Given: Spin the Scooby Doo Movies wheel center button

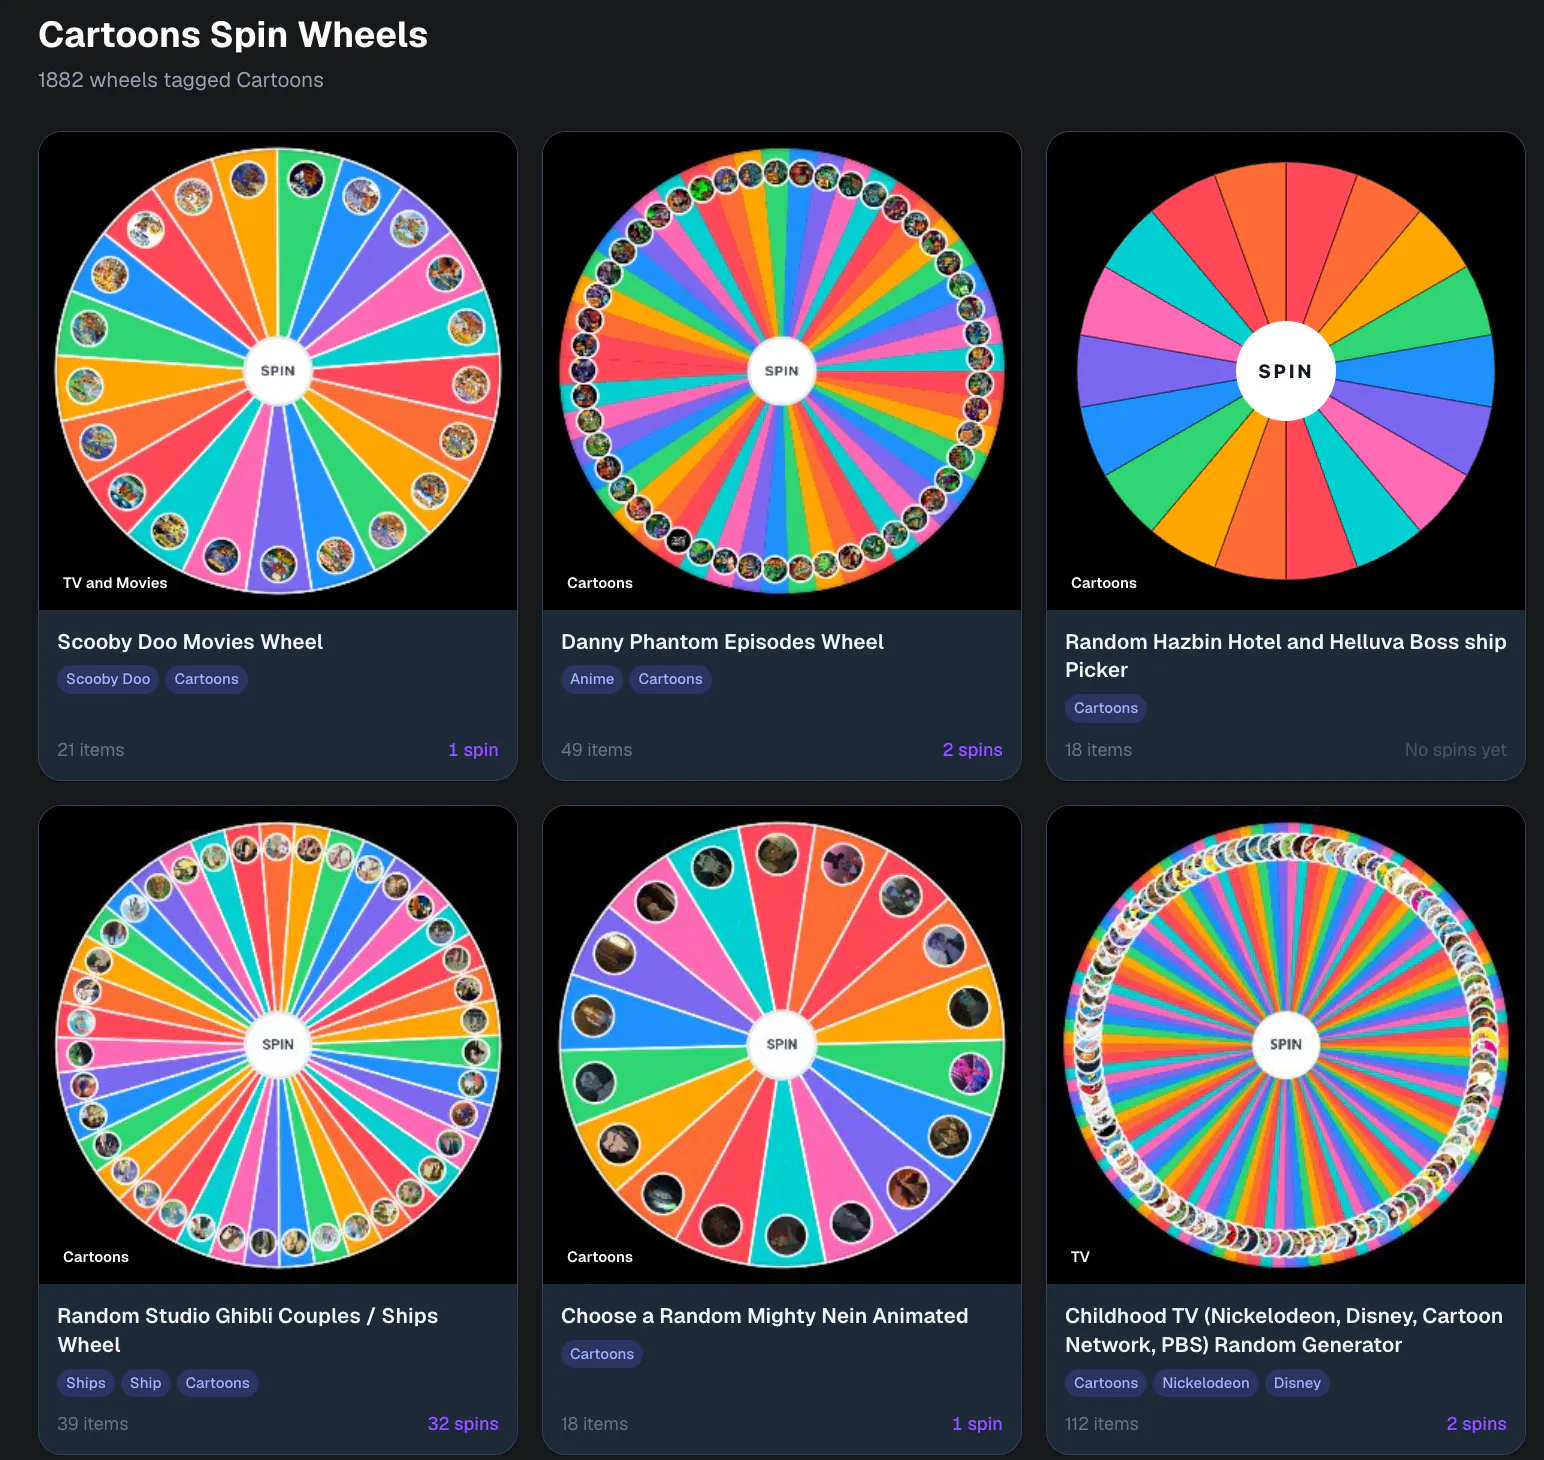Looking at the screenshot, I should [x=278, y=371].
